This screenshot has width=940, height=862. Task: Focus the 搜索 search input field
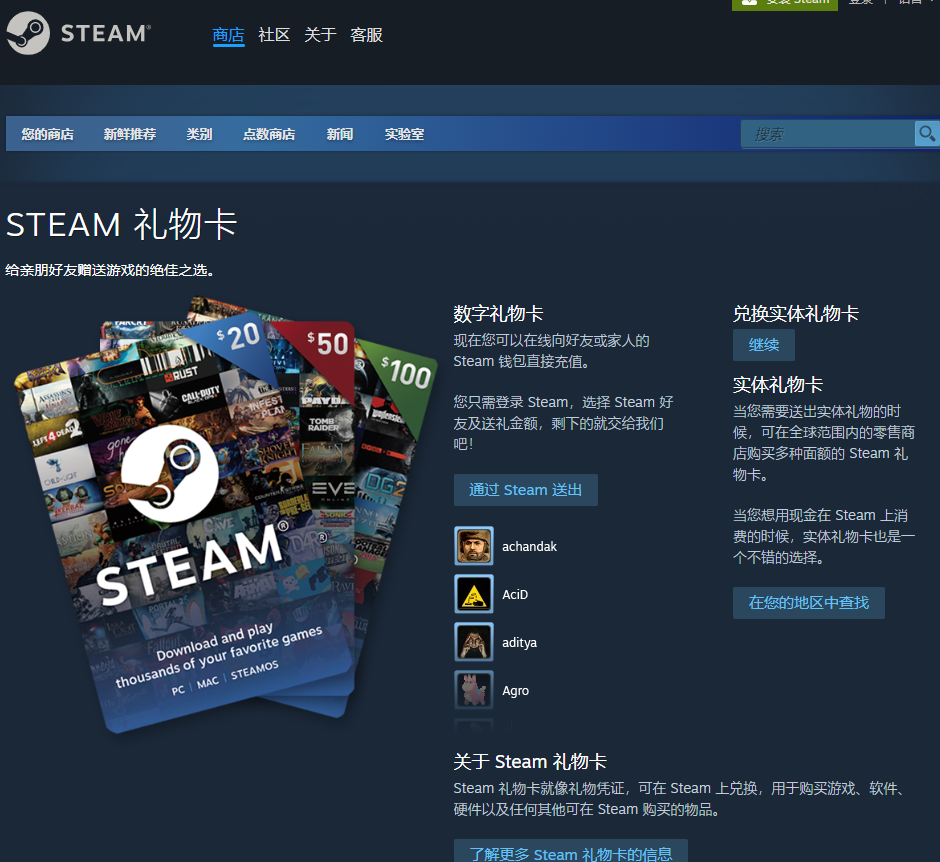pyautogui.click(x=826, y=134)
